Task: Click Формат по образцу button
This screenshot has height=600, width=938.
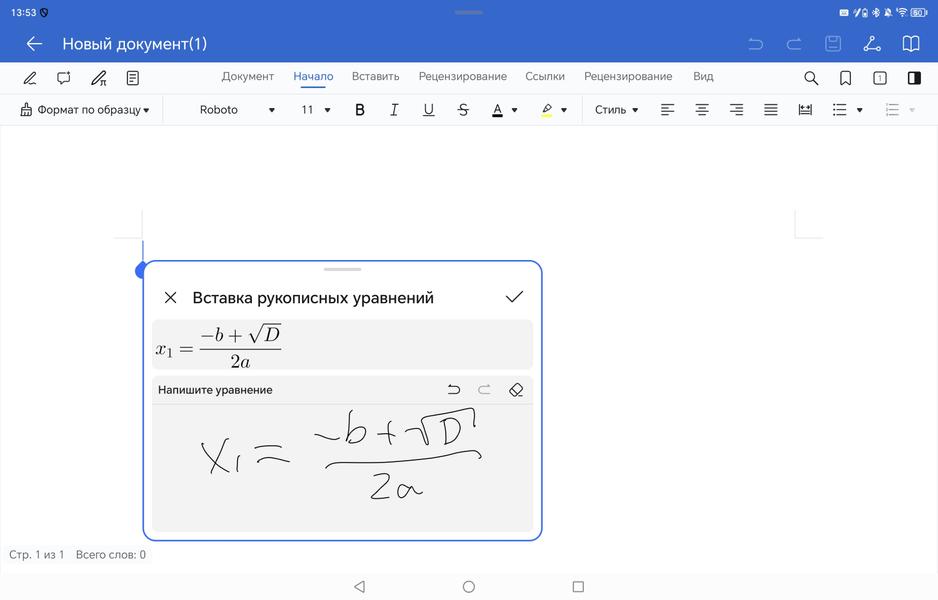Action: click(85, 110)
